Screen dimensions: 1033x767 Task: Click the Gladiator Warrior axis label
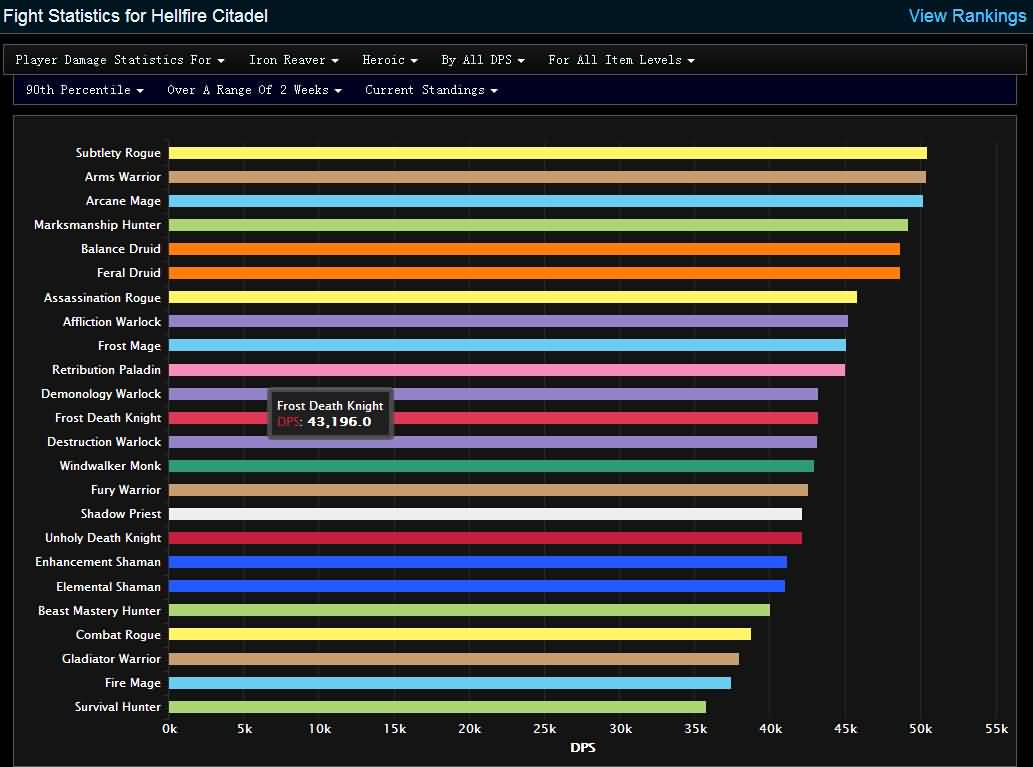pos(111,658)
